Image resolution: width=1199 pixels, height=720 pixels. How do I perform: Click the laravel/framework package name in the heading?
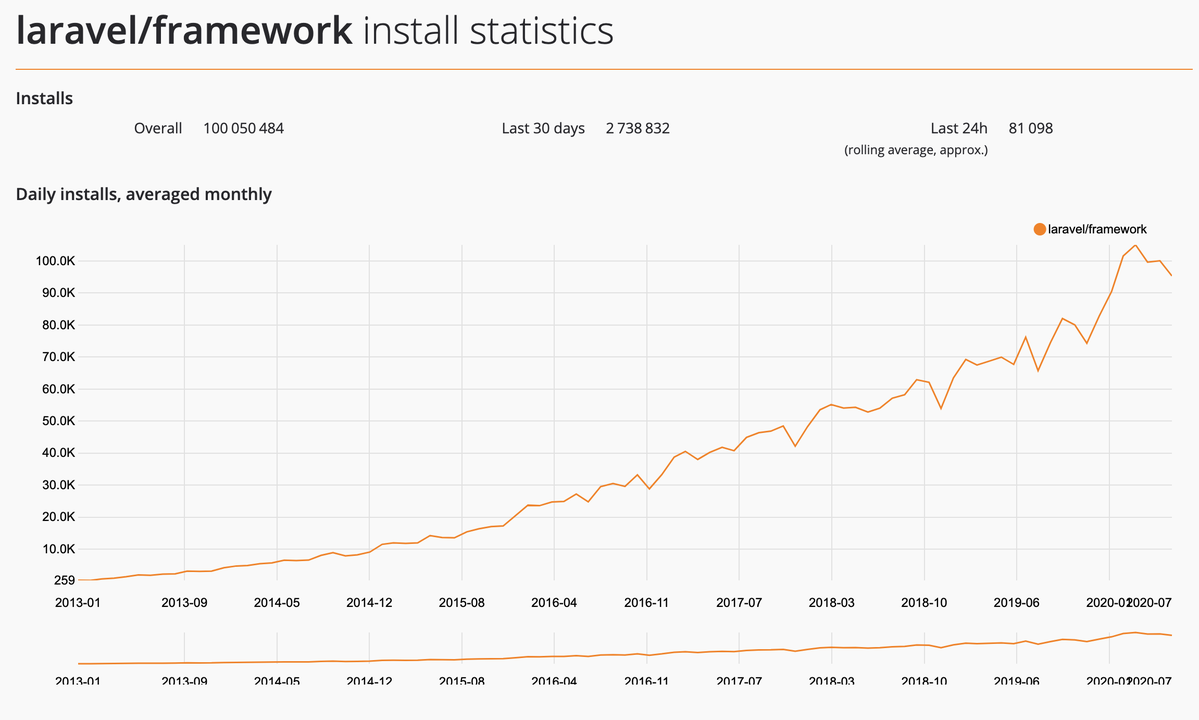tap(184, 30)
